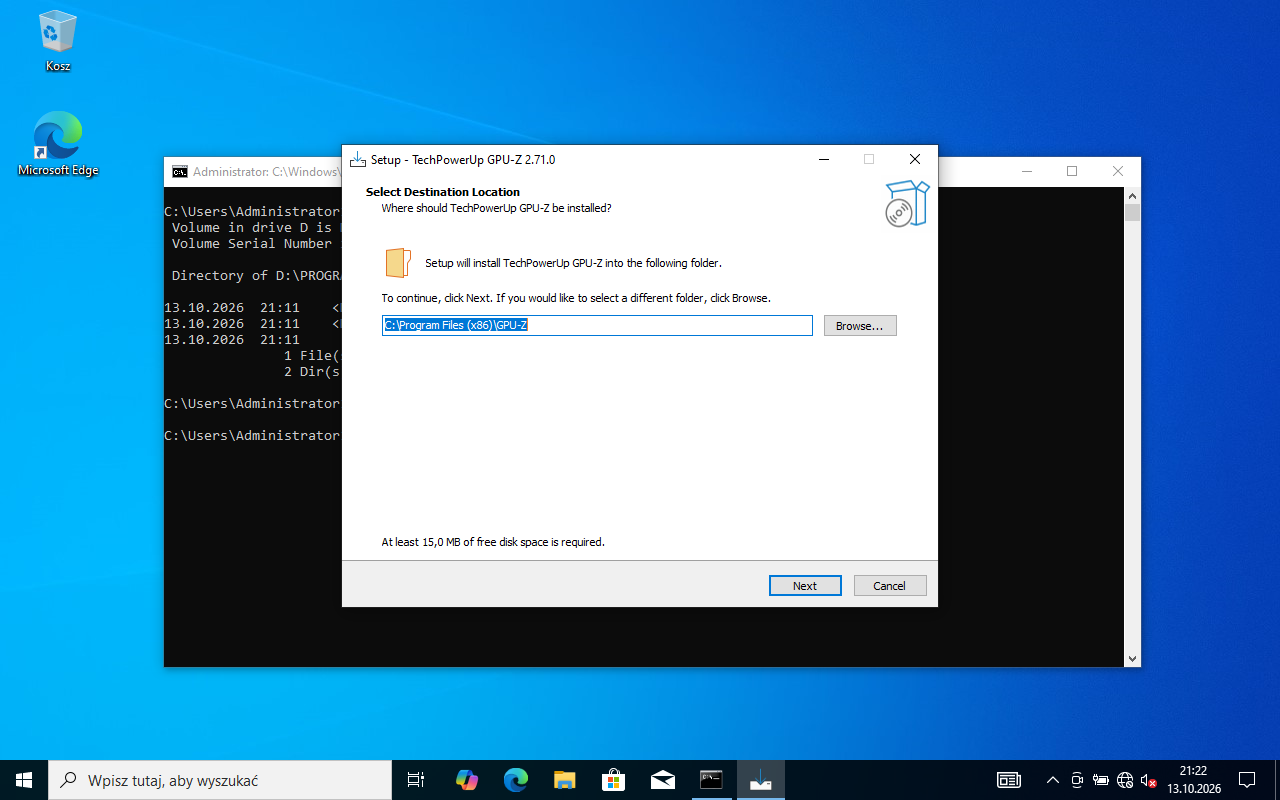Open Browse to choose a different folder

click(x=860, y=326)
